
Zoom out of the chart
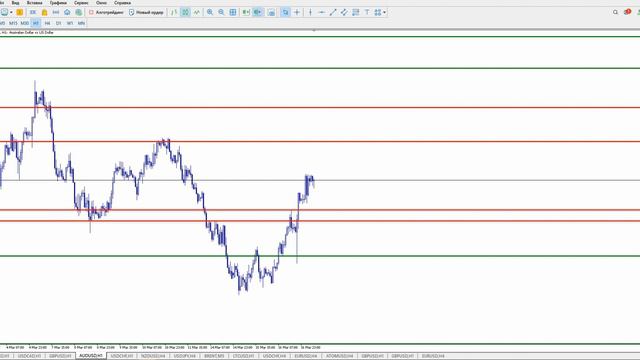(221, 12)
